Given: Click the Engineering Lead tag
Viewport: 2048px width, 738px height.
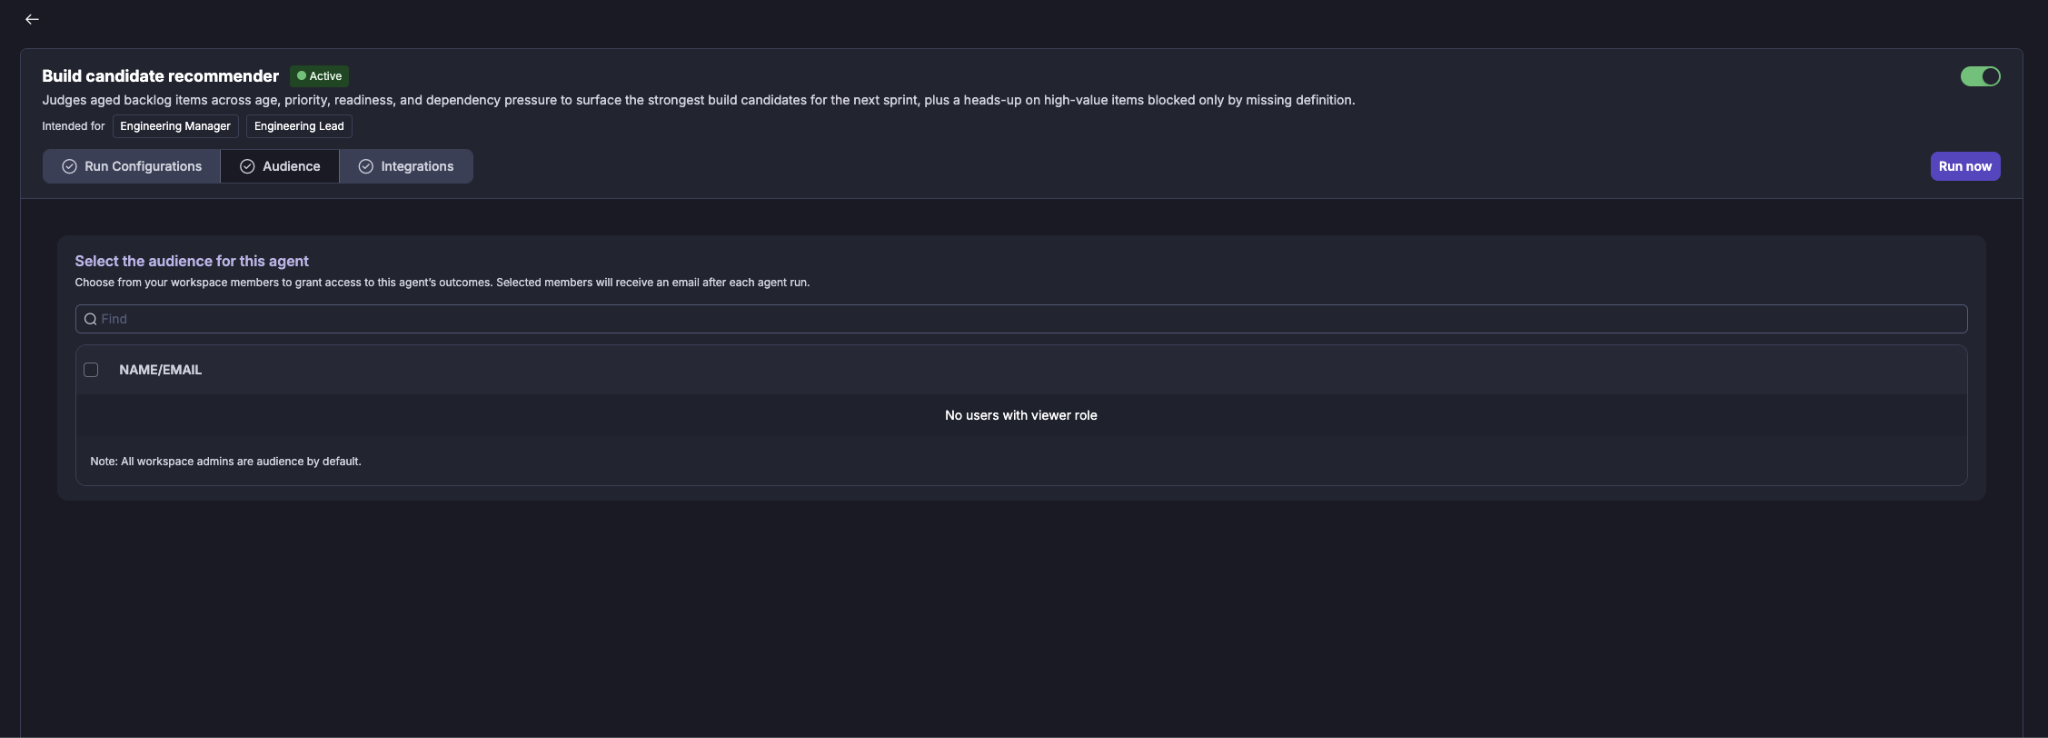Looking at the screenshot, I should tap(299, 126).
